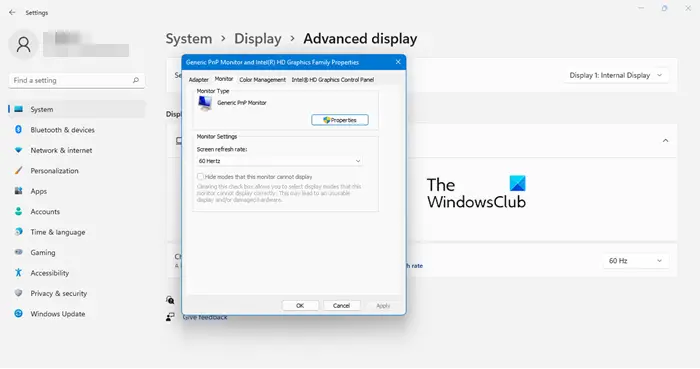This screenshot has height=369, width=700.
Task: Open the Bluetooth & devices icon
Action: 18,129
